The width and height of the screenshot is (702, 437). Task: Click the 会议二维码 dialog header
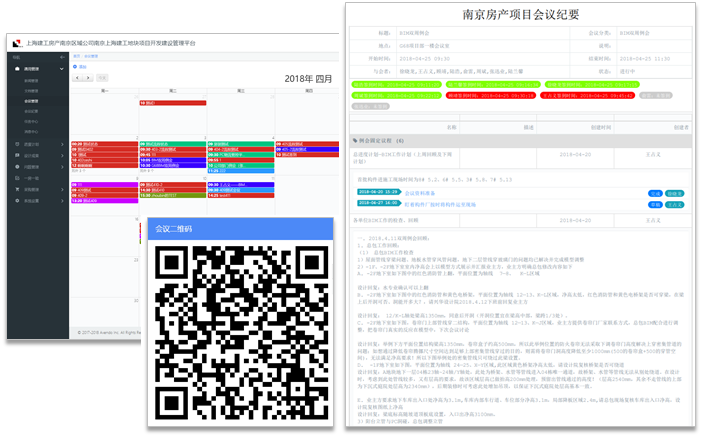(240, 229)
